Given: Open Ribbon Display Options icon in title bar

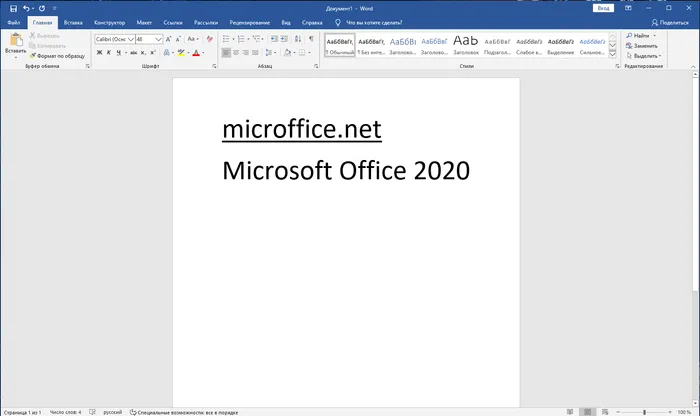Looking at the screenshot, I should 628,8.
